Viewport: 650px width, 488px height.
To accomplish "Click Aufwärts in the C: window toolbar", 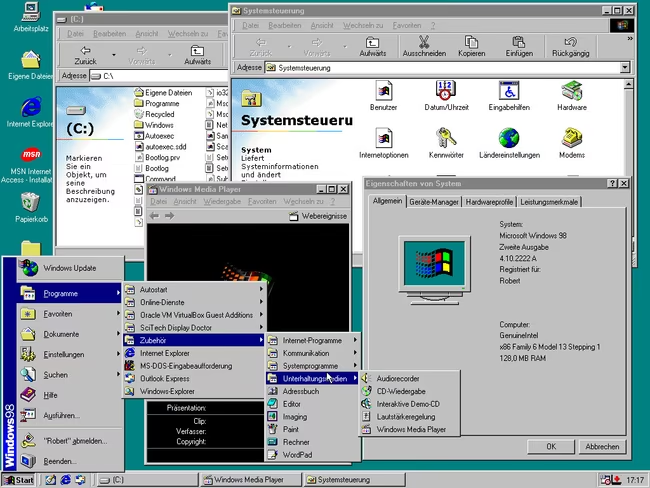I will (197, 55).
